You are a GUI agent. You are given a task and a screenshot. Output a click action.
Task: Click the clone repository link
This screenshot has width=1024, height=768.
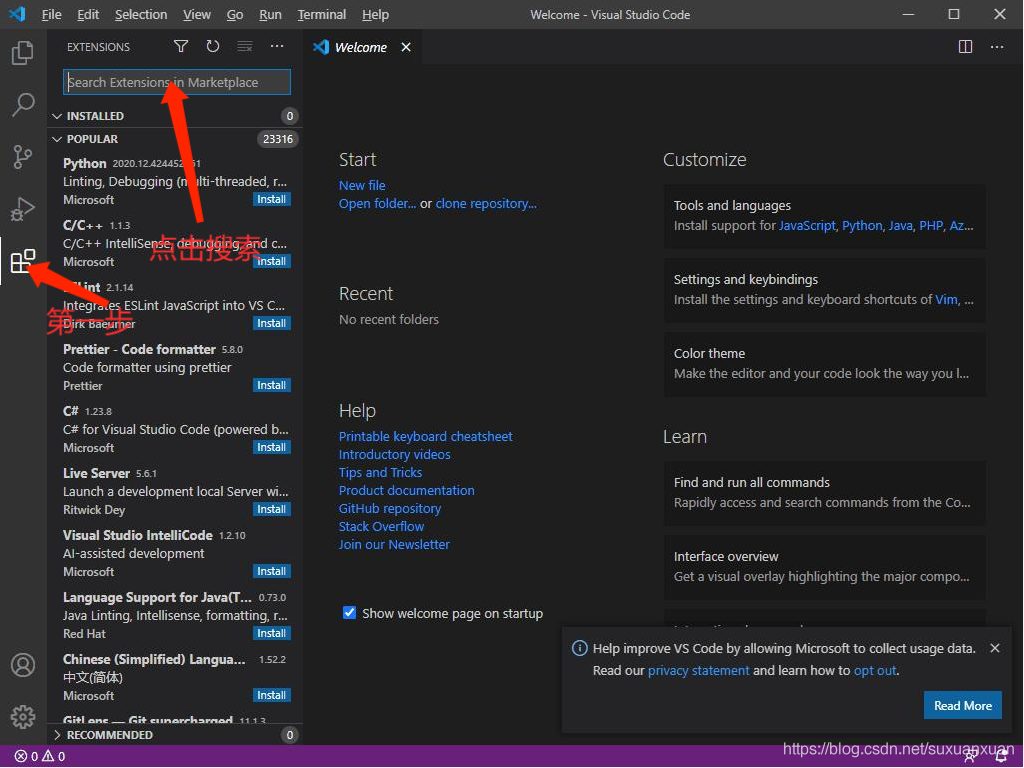pos(486,204)
